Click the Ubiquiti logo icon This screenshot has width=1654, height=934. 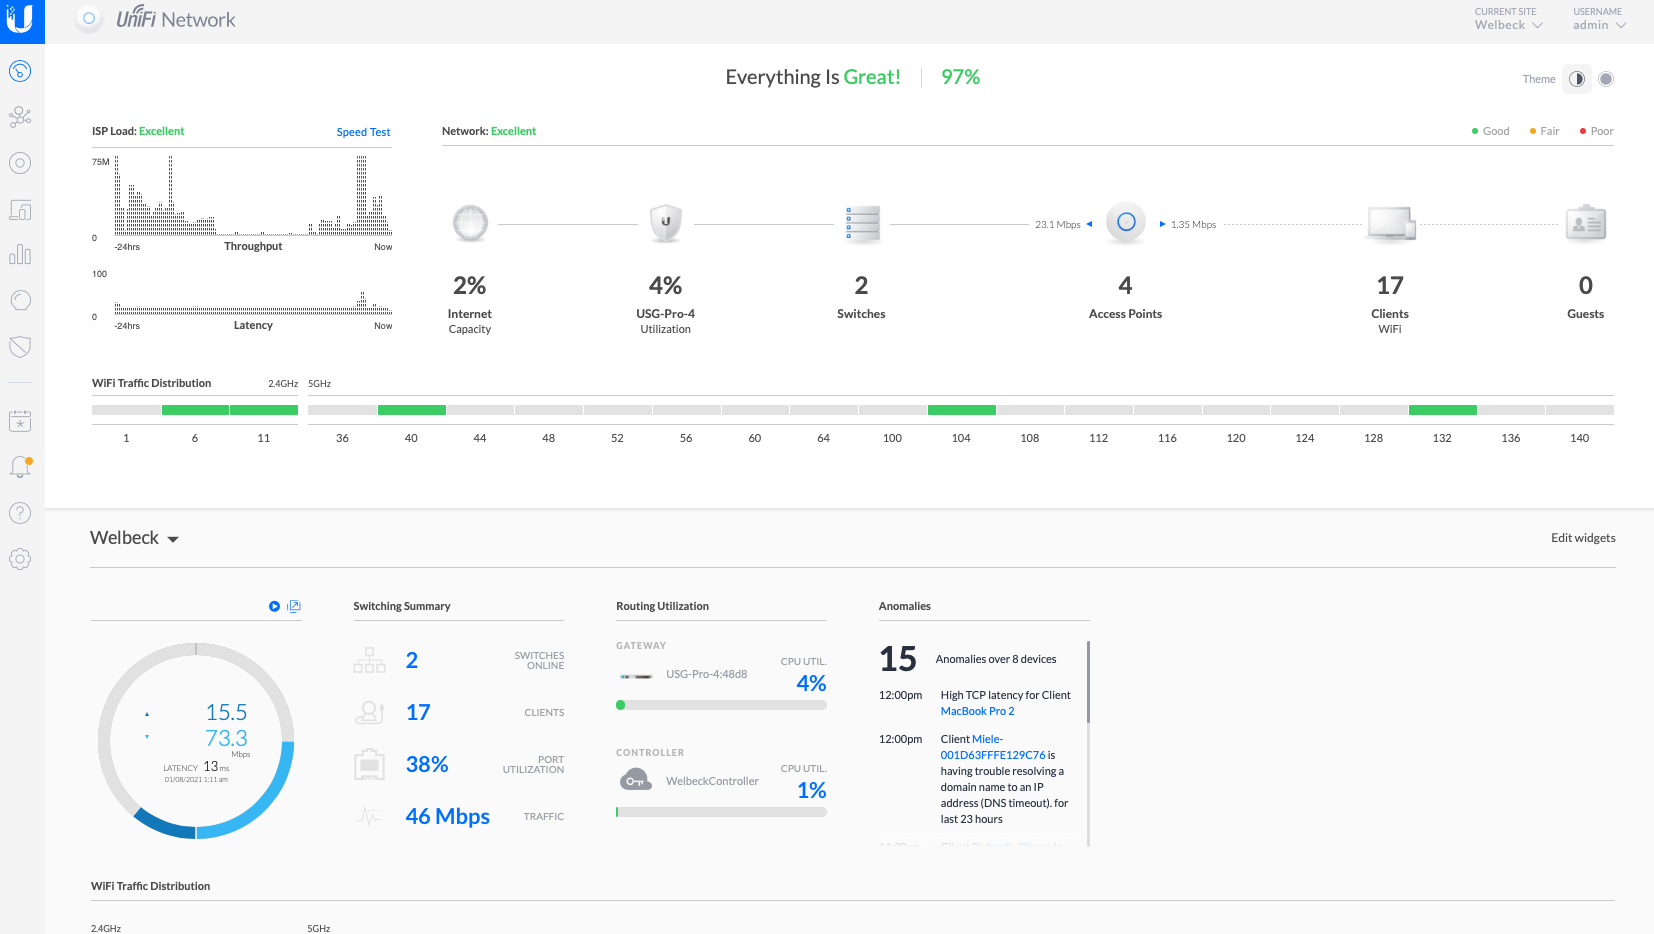click(21, 20)
